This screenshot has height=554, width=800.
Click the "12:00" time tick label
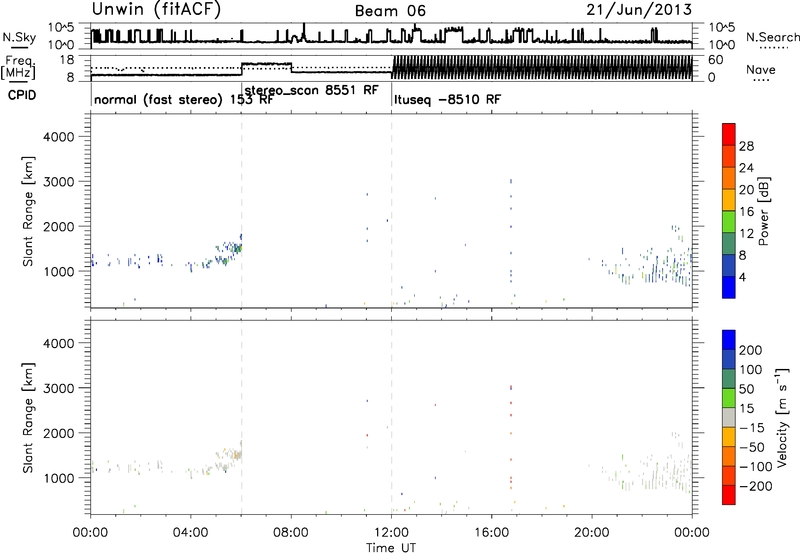point(391,533)
